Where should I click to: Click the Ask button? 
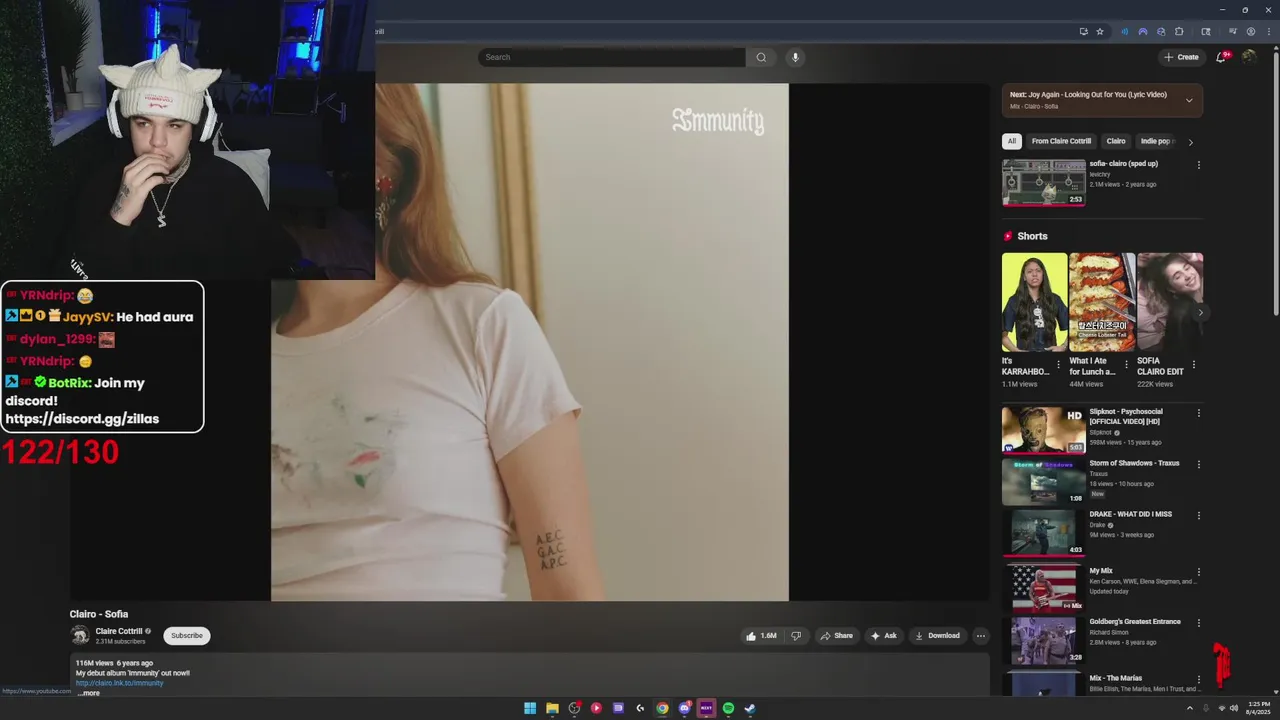(884, 636)
